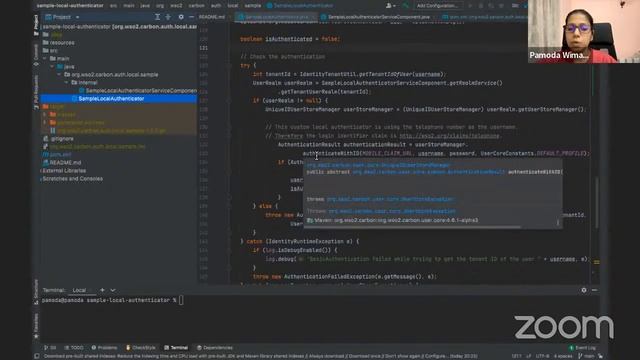Select the Local terminal tab

point(79,290)
